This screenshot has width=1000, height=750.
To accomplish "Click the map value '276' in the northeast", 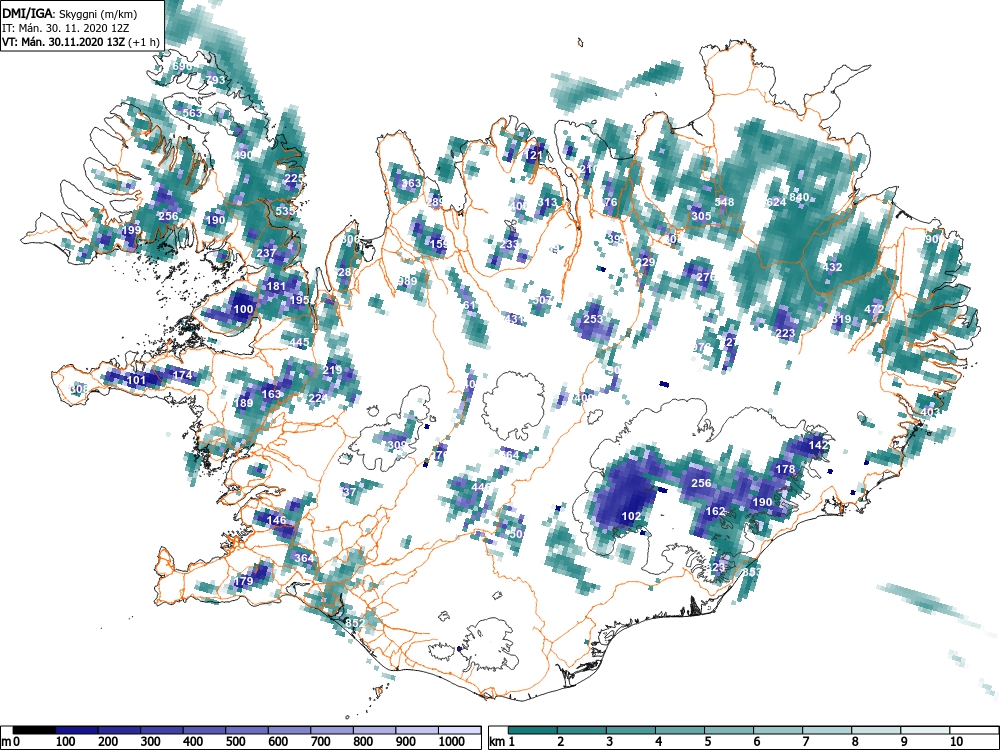I will pyautogui.click(x=705, y=277).
